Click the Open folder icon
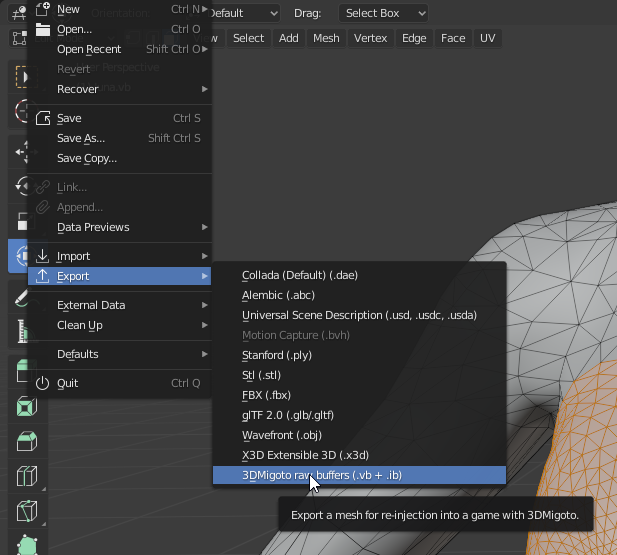This screenshot has height=555, width=617. pyautogui.click(x=42, y=29)
